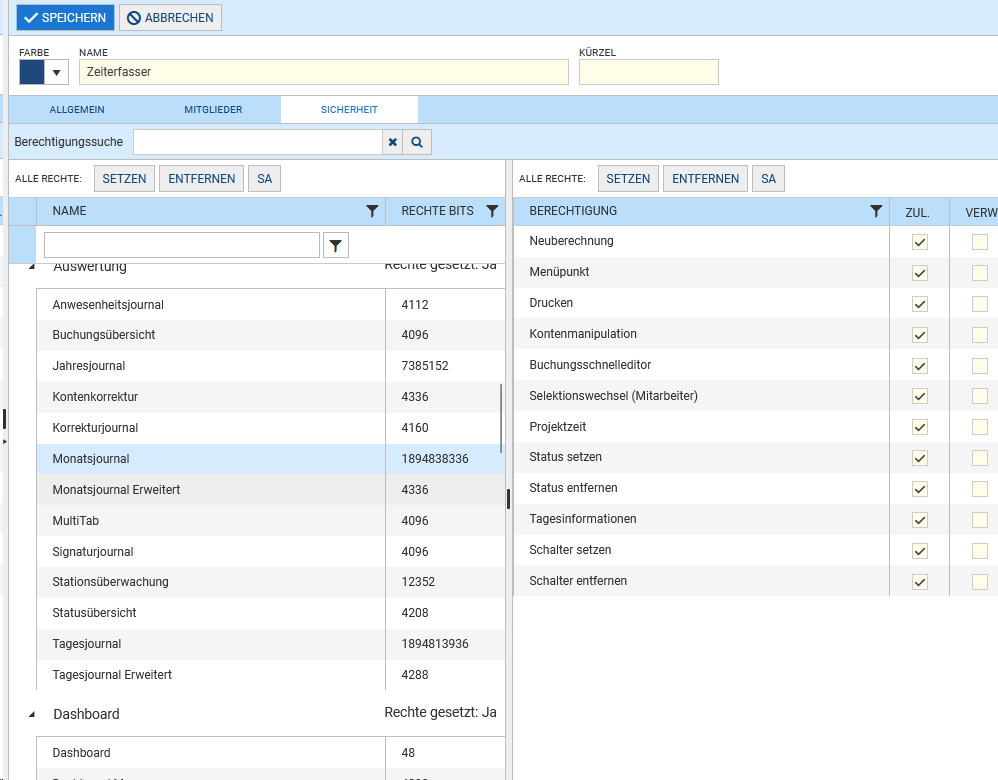Click the ZUL. column header
The width and height of the screenshot is (998, 780).
pos(917,213)
